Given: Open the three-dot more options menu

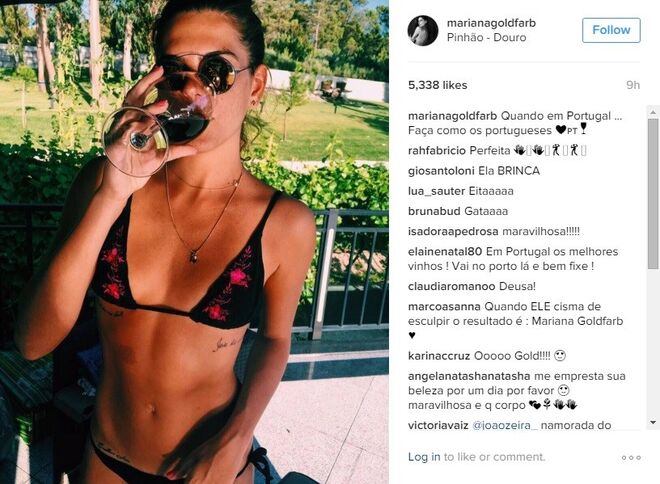Looking at the screenshot, I should coord(631,457).
